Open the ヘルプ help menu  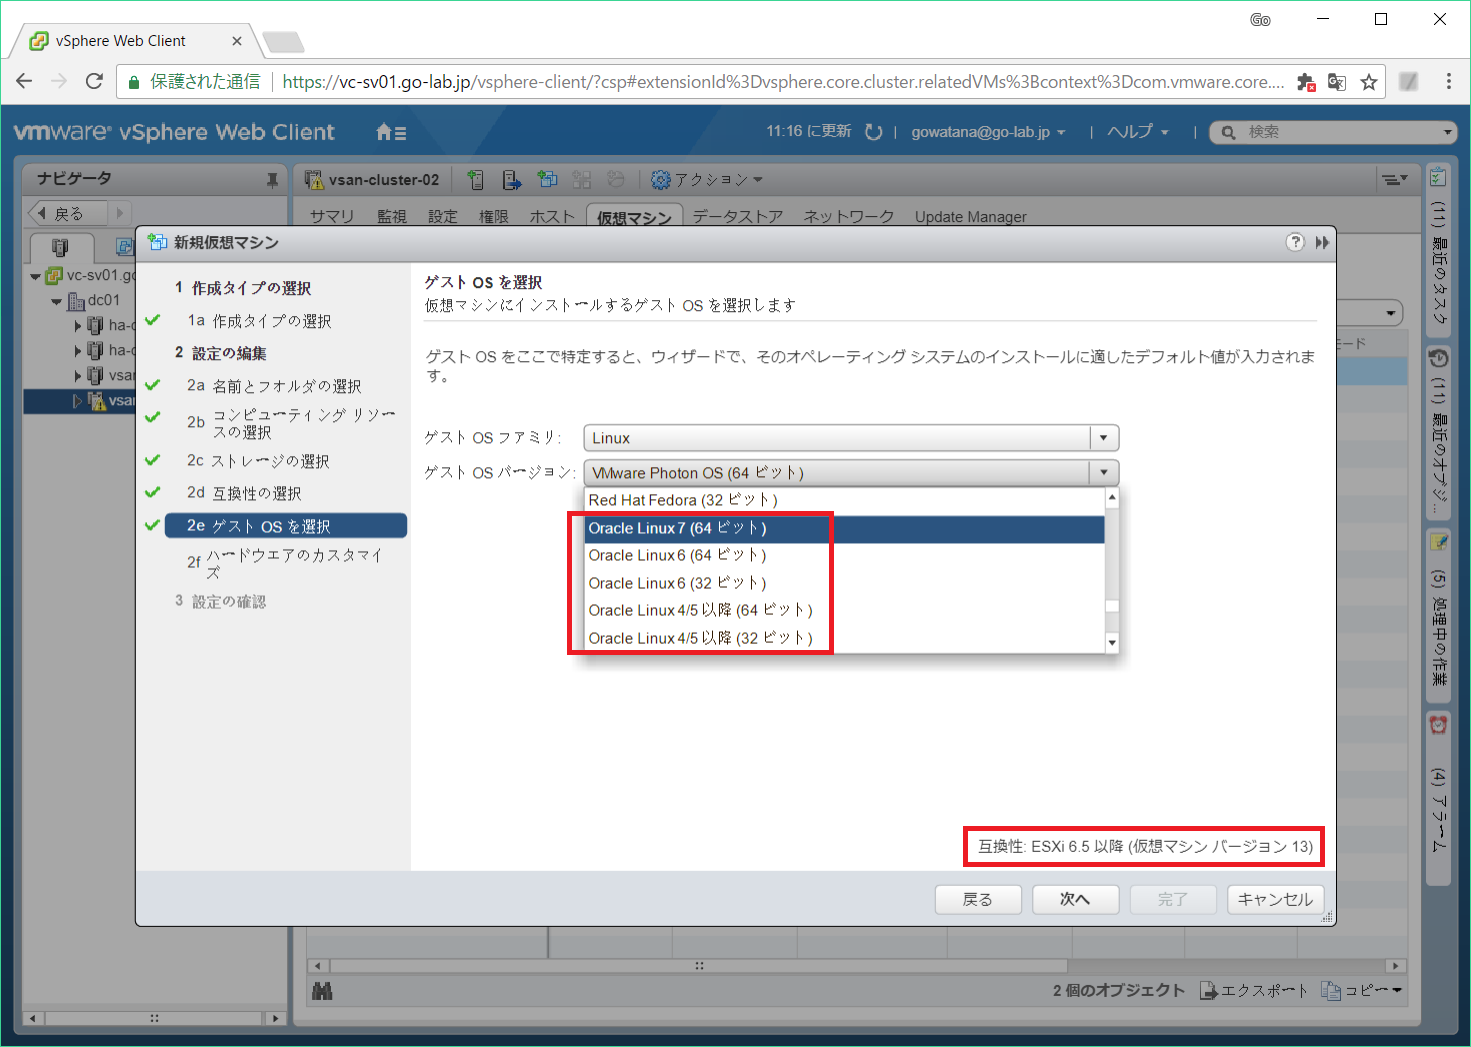click(1138, 132)
